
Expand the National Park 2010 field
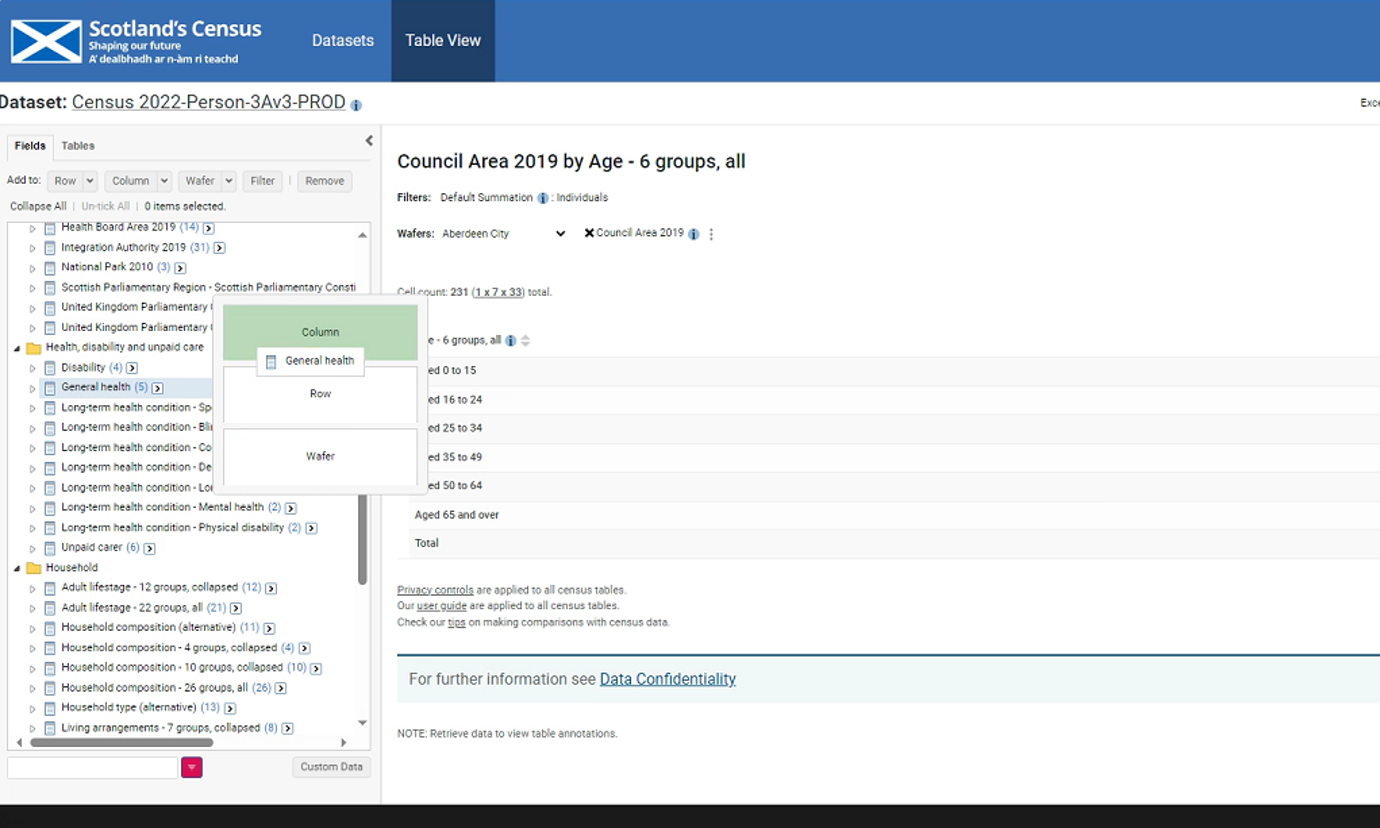point(32,268)
